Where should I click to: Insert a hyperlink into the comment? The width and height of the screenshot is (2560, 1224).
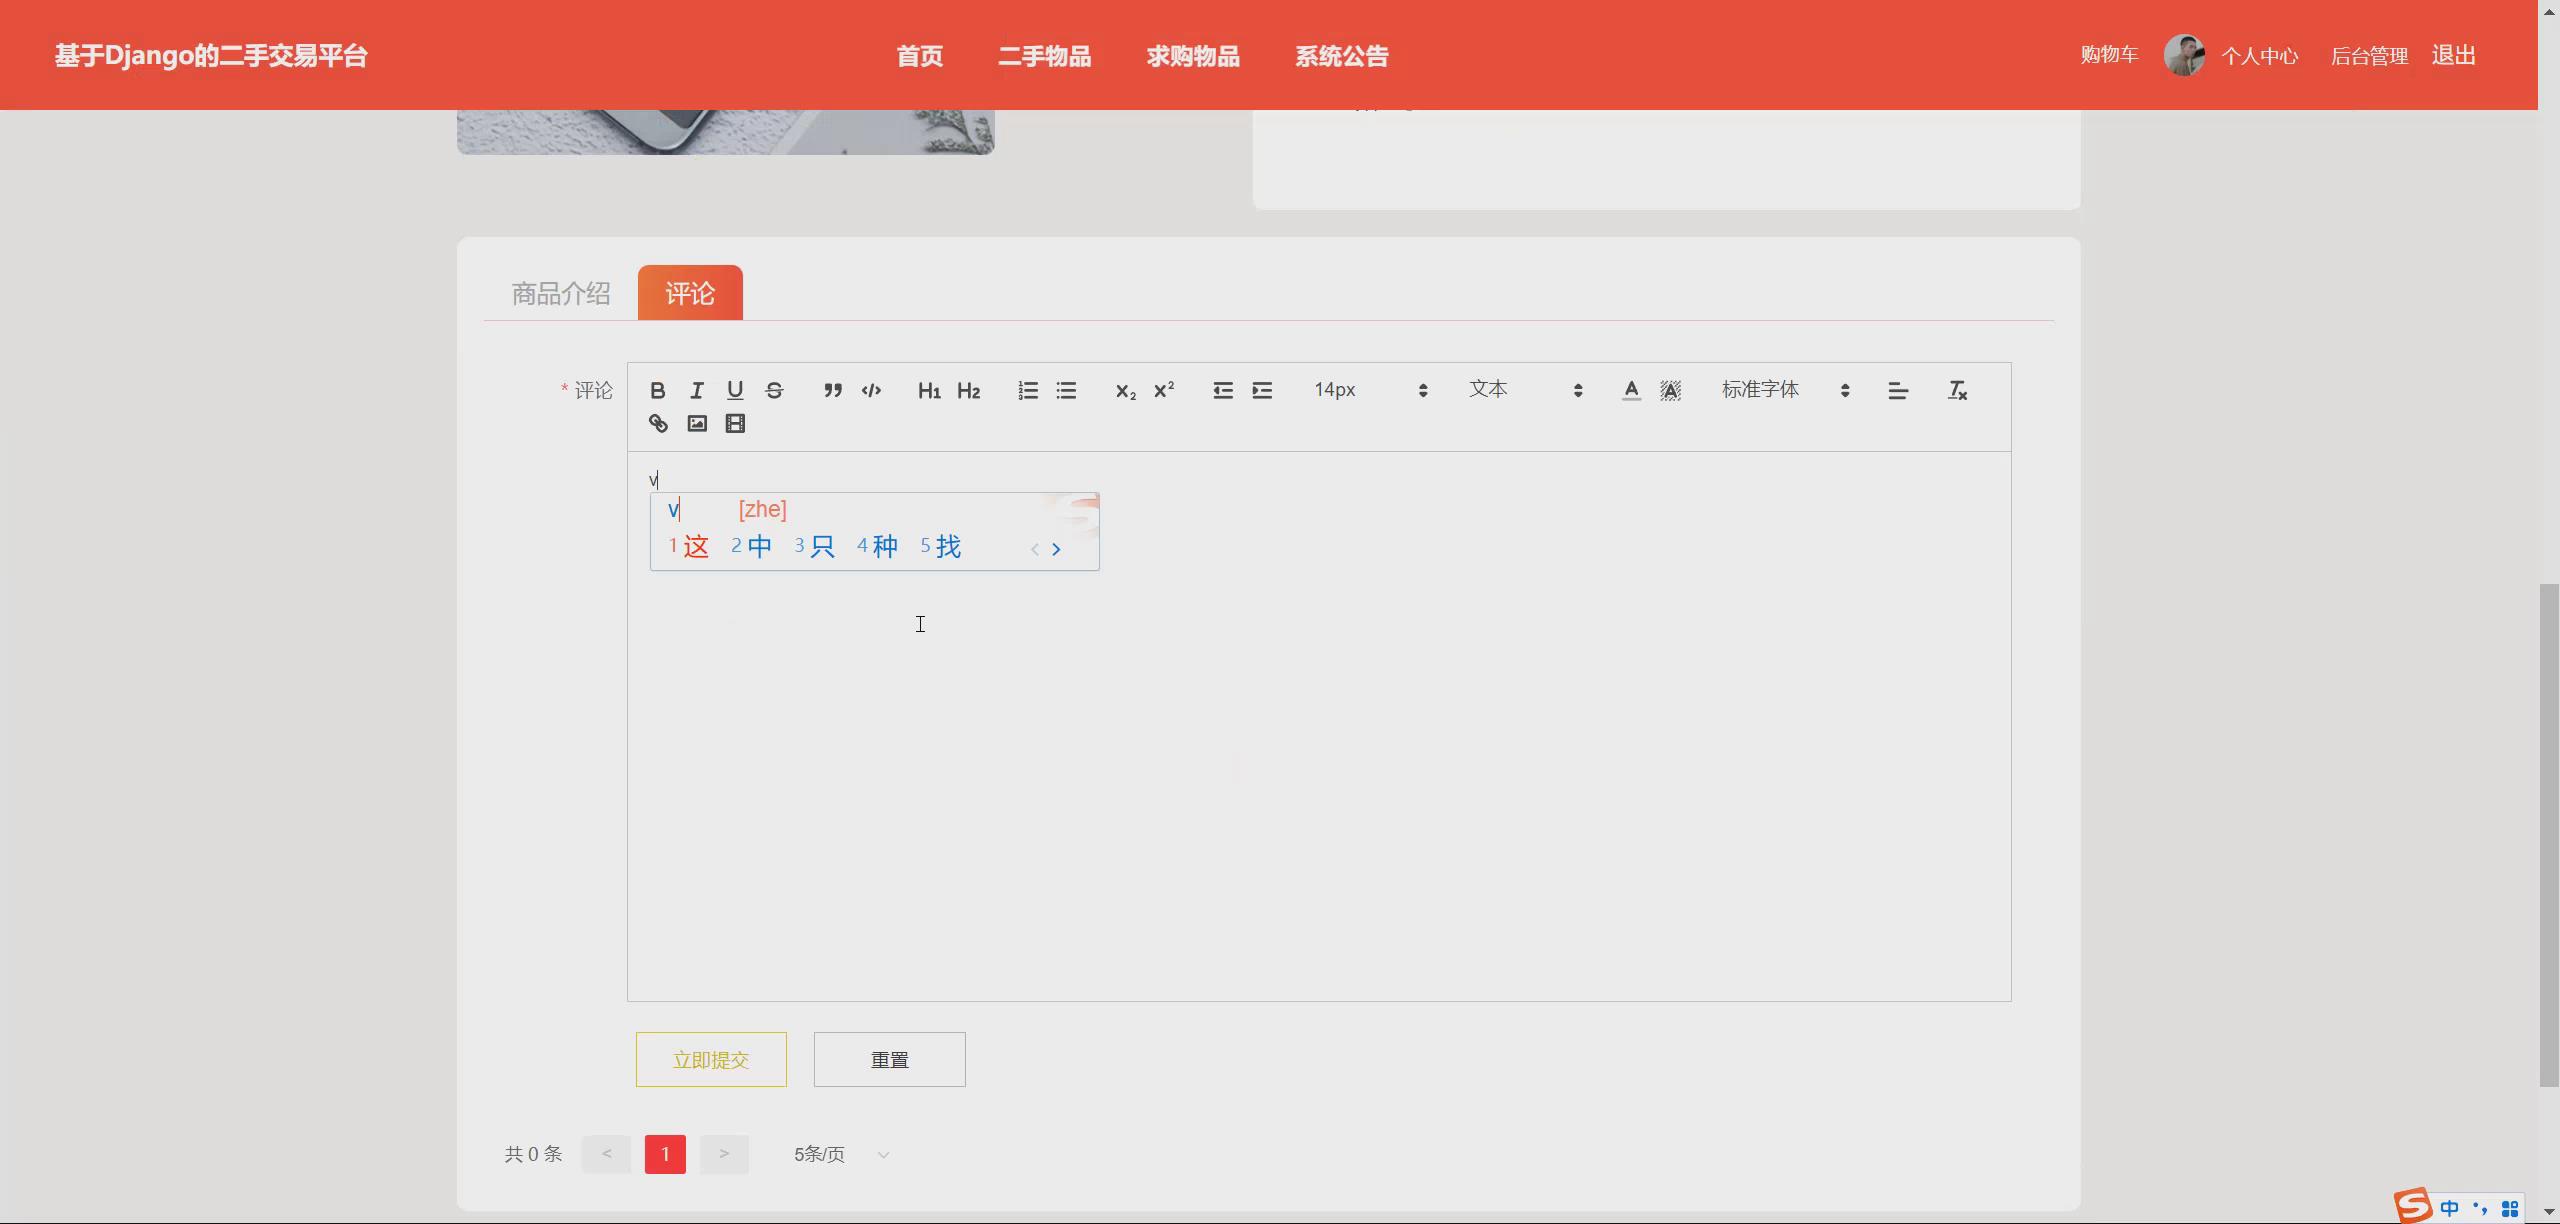coord(657,424)
